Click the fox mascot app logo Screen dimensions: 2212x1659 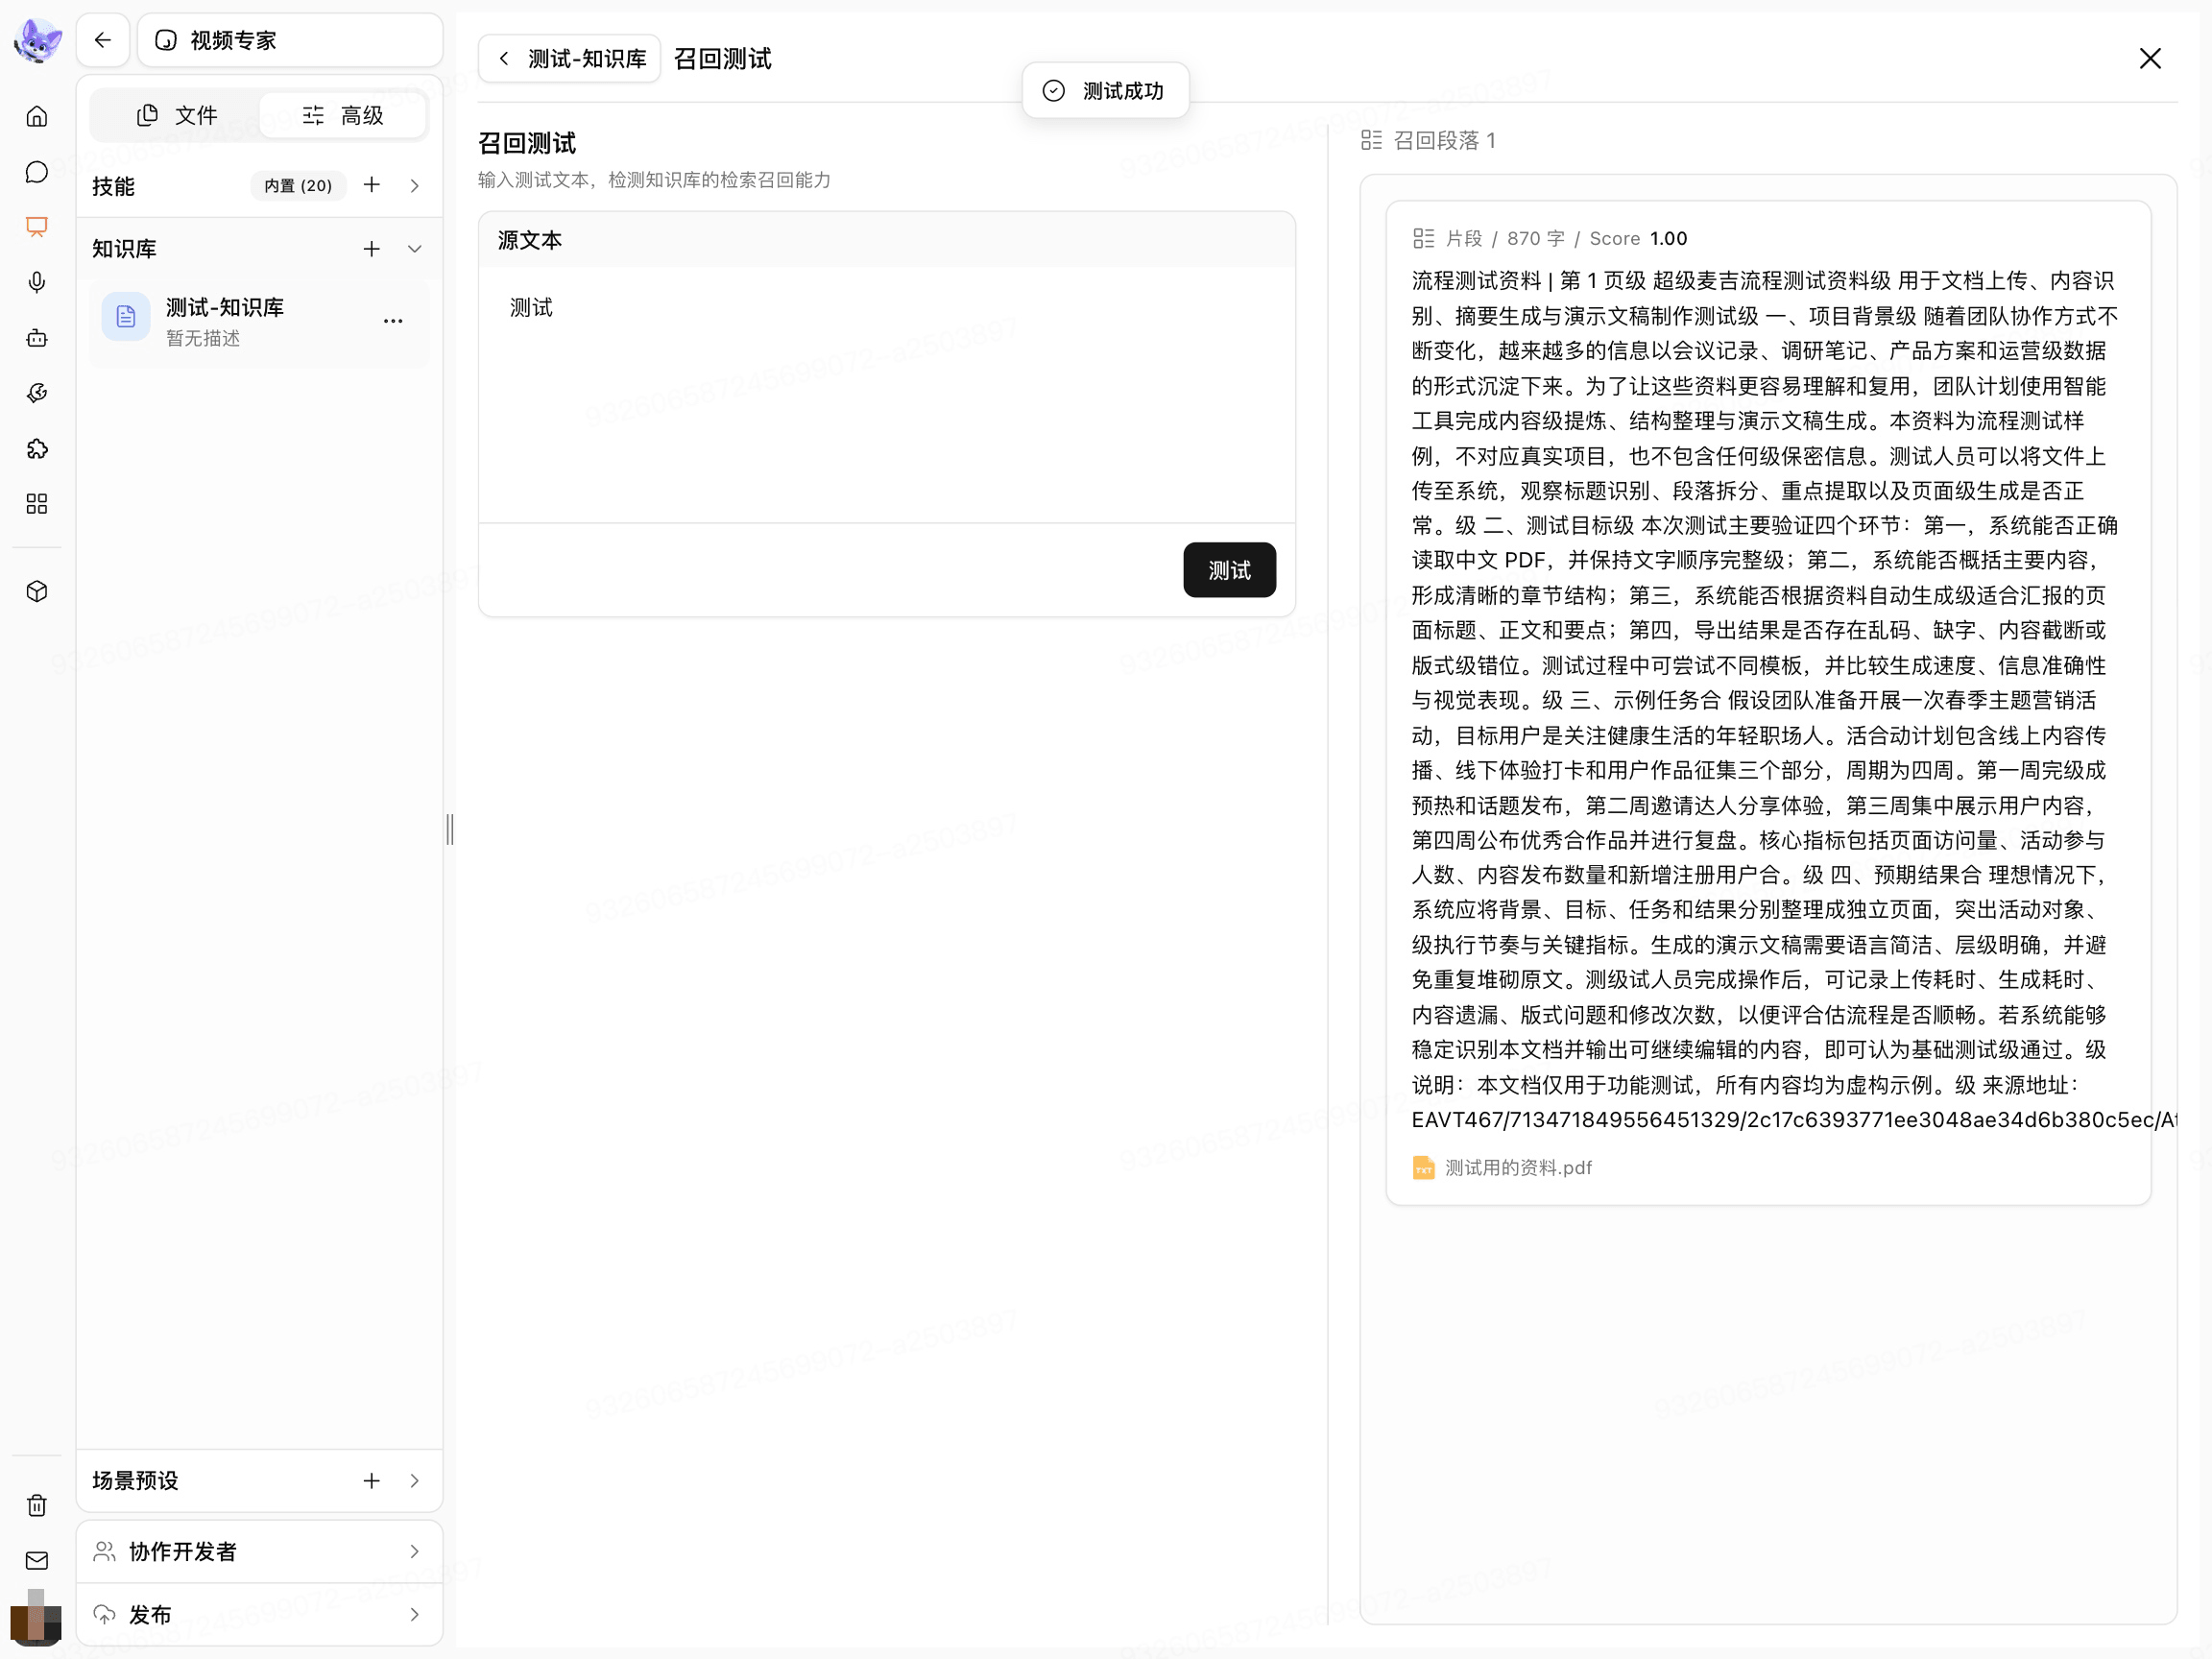[x=38, y=41]
